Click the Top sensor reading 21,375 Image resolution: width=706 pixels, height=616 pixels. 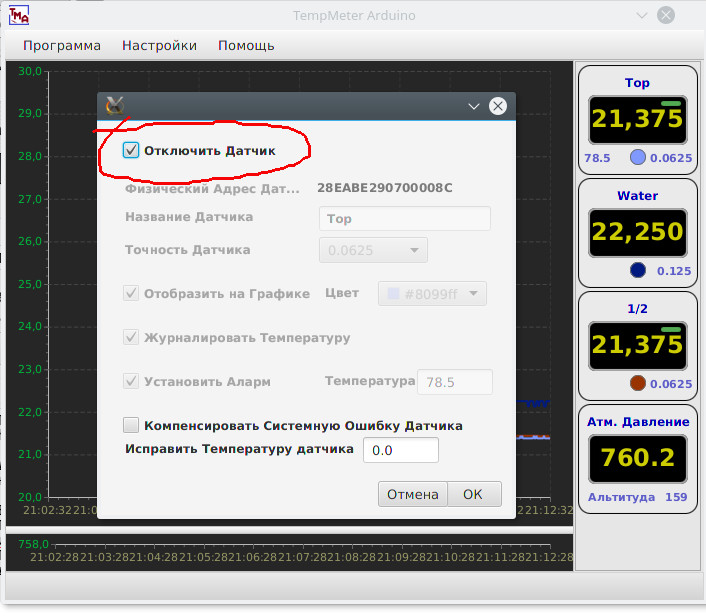pyautogui.click(x=638, y=119)
